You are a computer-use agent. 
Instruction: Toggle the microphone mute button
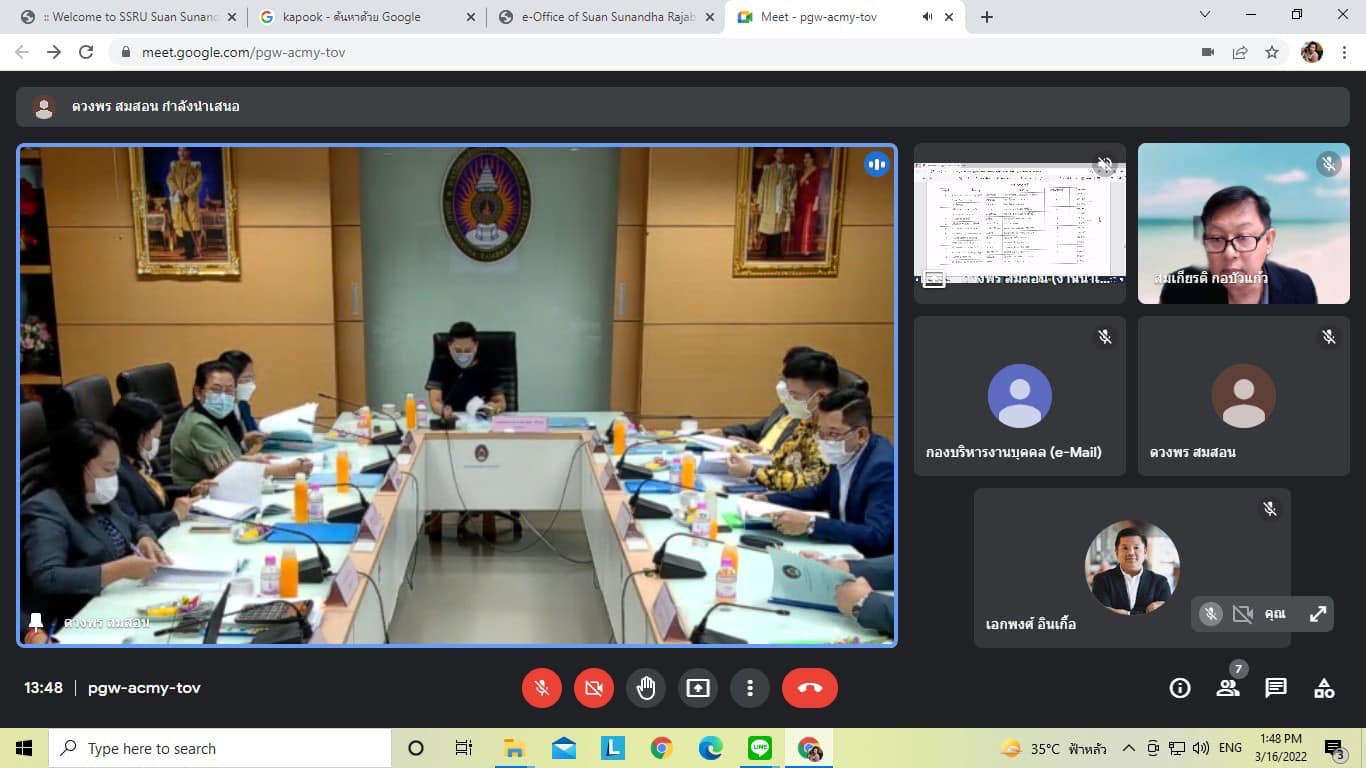[542, 688]
